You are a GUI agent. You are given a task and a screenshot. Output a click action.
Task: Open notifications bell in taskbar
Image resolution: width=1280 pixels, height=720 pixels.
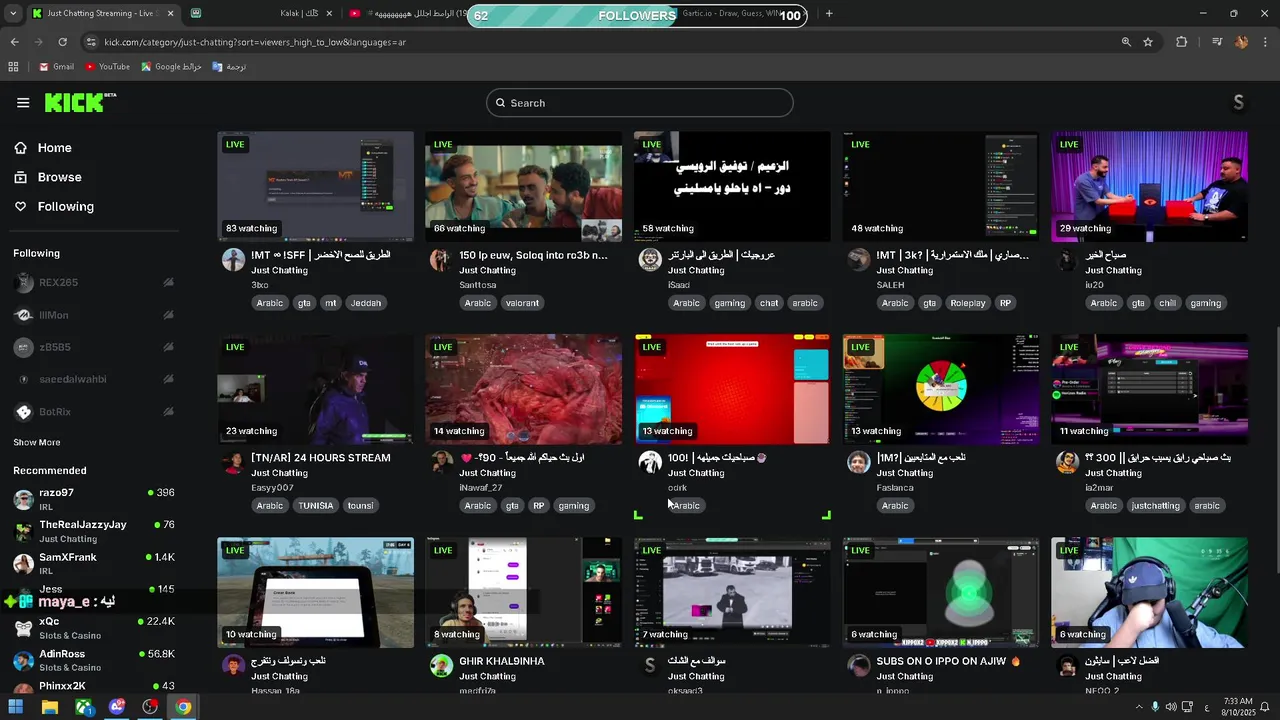point(1264,707)
